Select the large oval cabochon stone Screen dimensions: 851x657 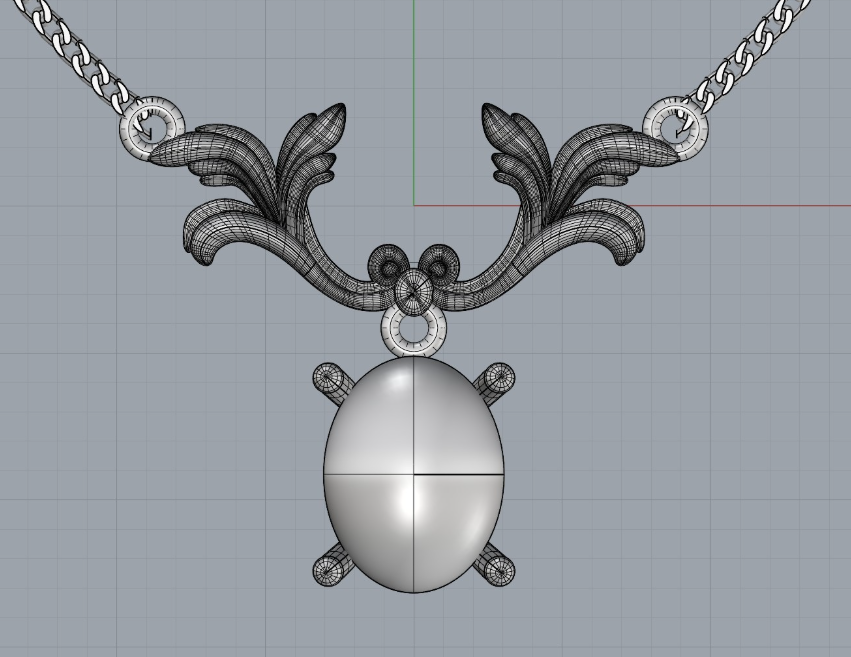(x=414, y=475)
